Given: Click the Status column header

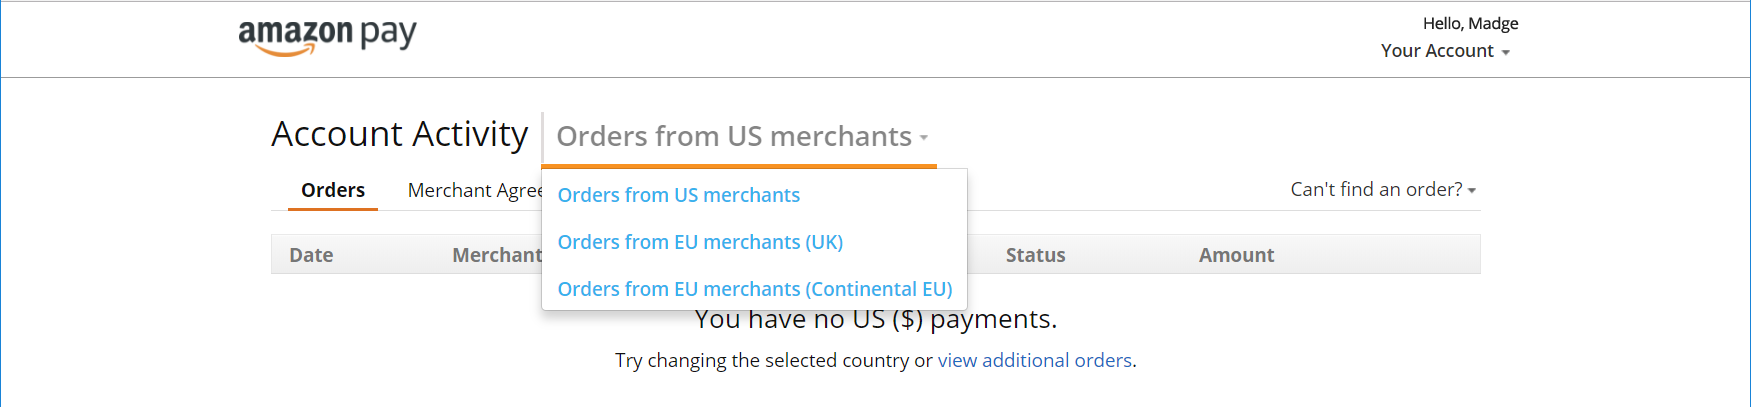Looking at the screenshot, I should tap(1035, 255).
